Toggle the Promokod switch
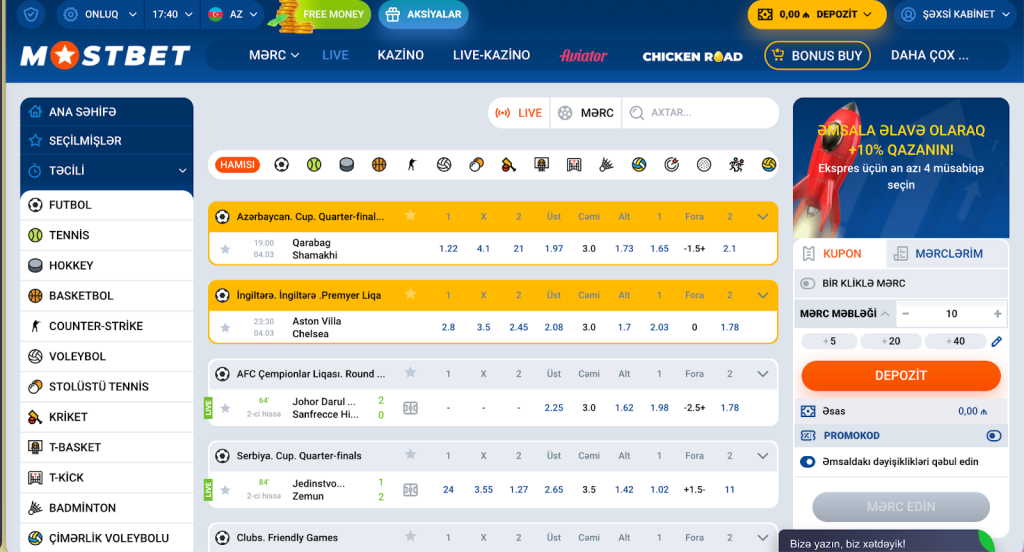This screenshot has width=1024, height=552. tap(993, 436)
